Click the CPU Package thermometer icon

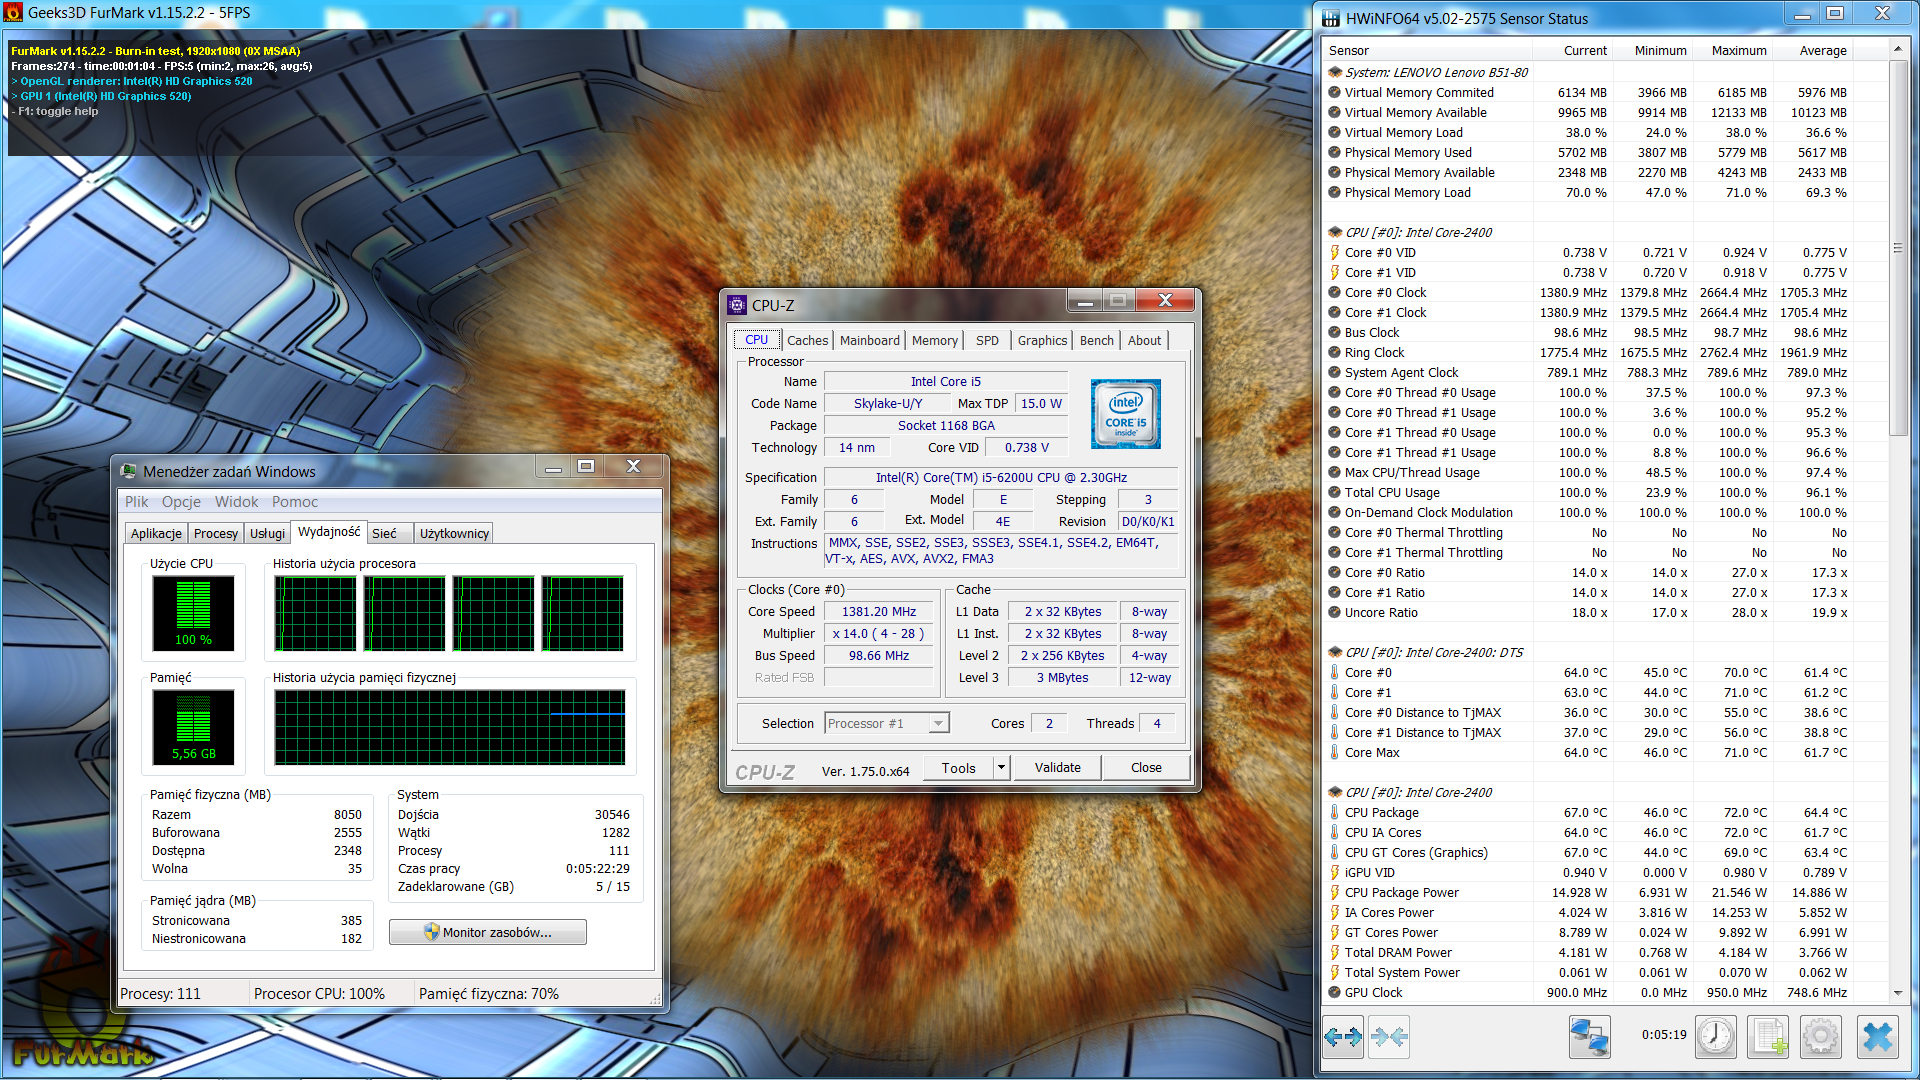click(1334, 812)
